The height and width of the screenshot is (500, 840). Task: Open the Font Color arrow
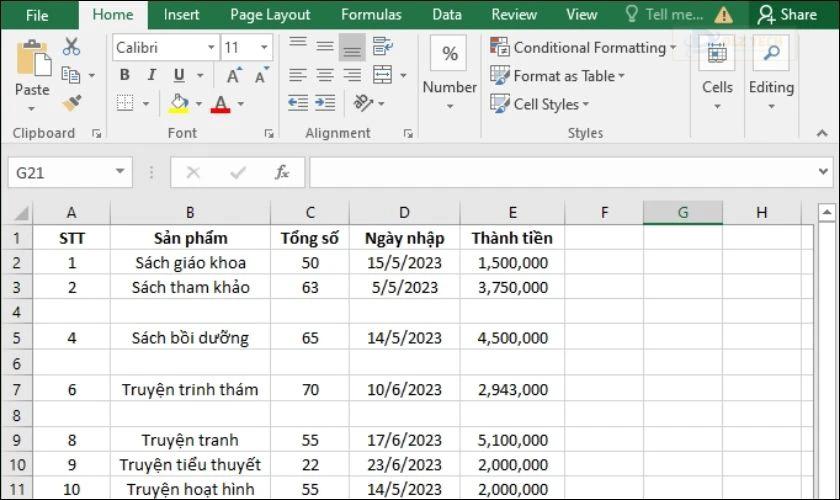click(x=241, y=103)
